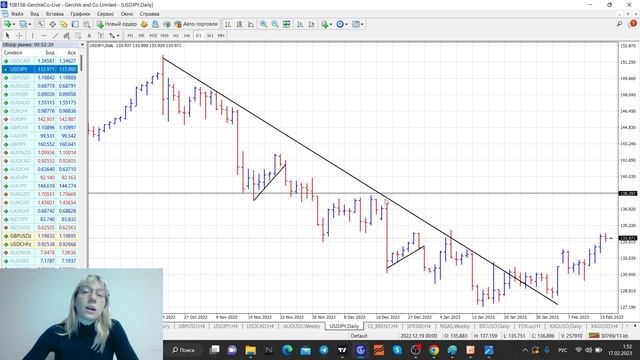Select the cursor arrow tool
Image resolution: width=640 pixels, height=360 pixels.
(x=7, y=36)
